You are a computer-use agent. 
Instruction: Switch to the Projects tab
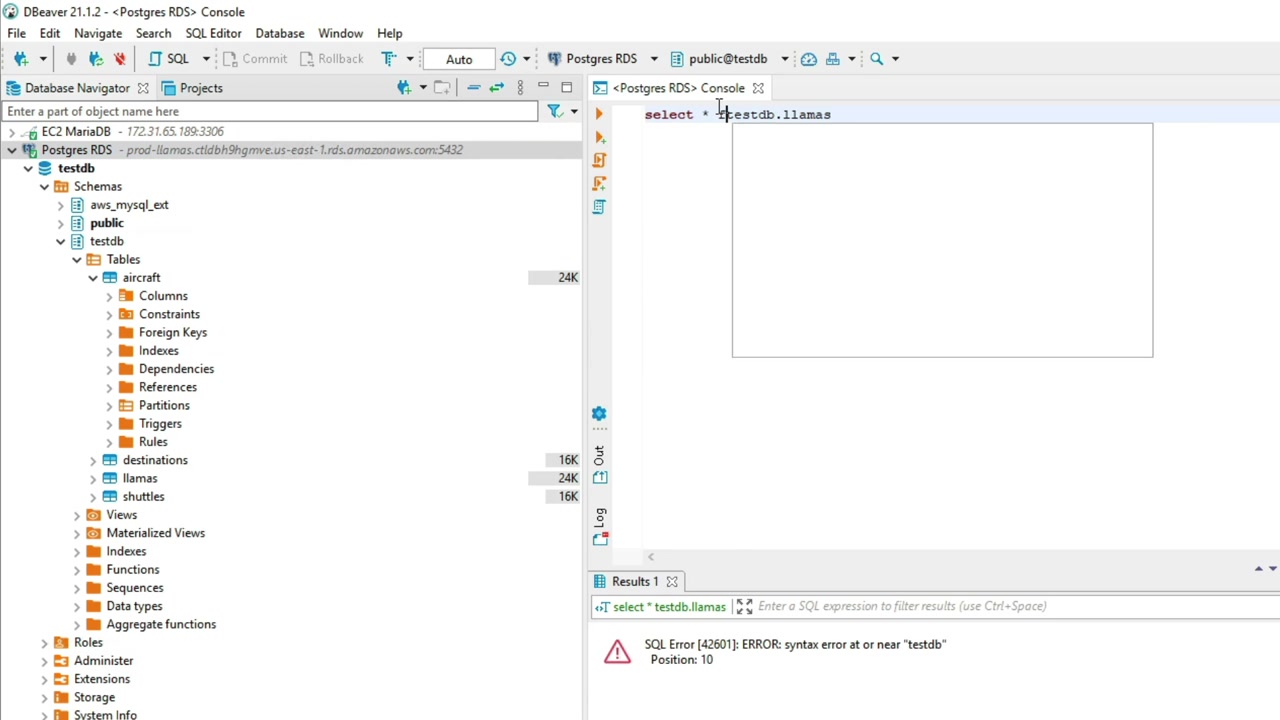[192, 88]
